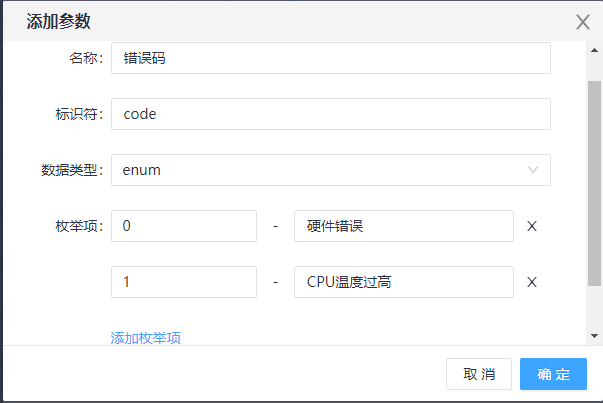Click the vertical scrollbar thumb
This screenshot has height=403, width=603.
[x=594, y=180]
